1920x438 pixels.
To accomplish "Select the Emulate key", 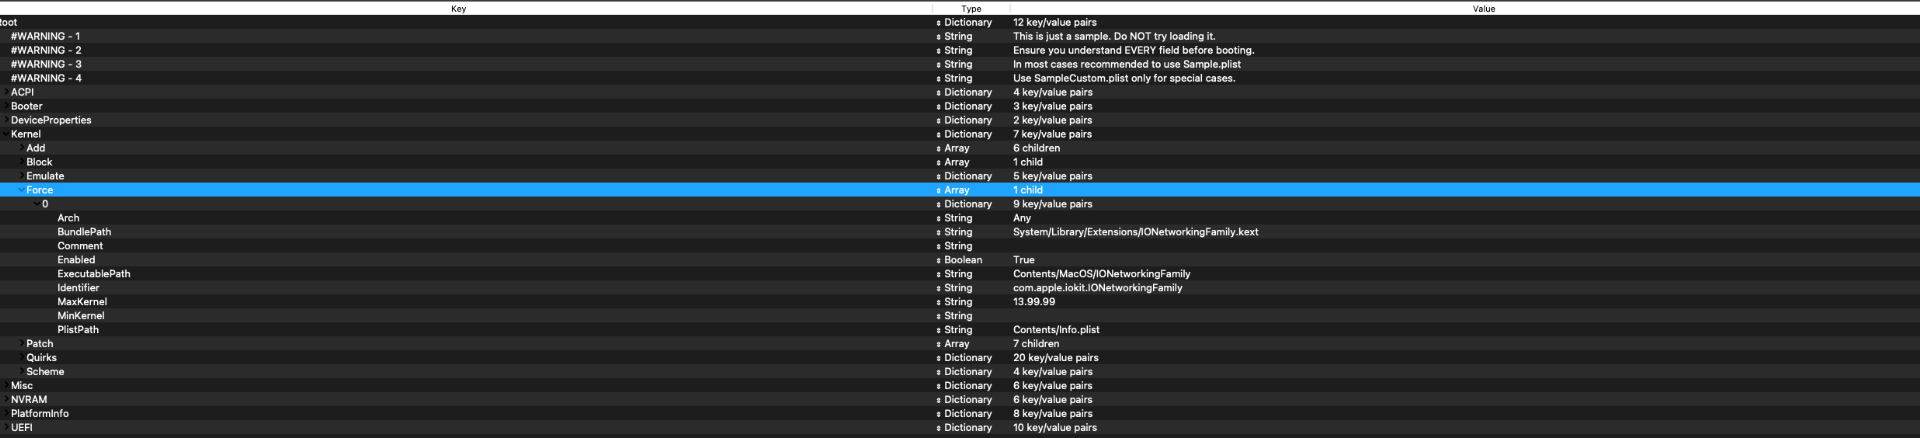I will point(45,176).
